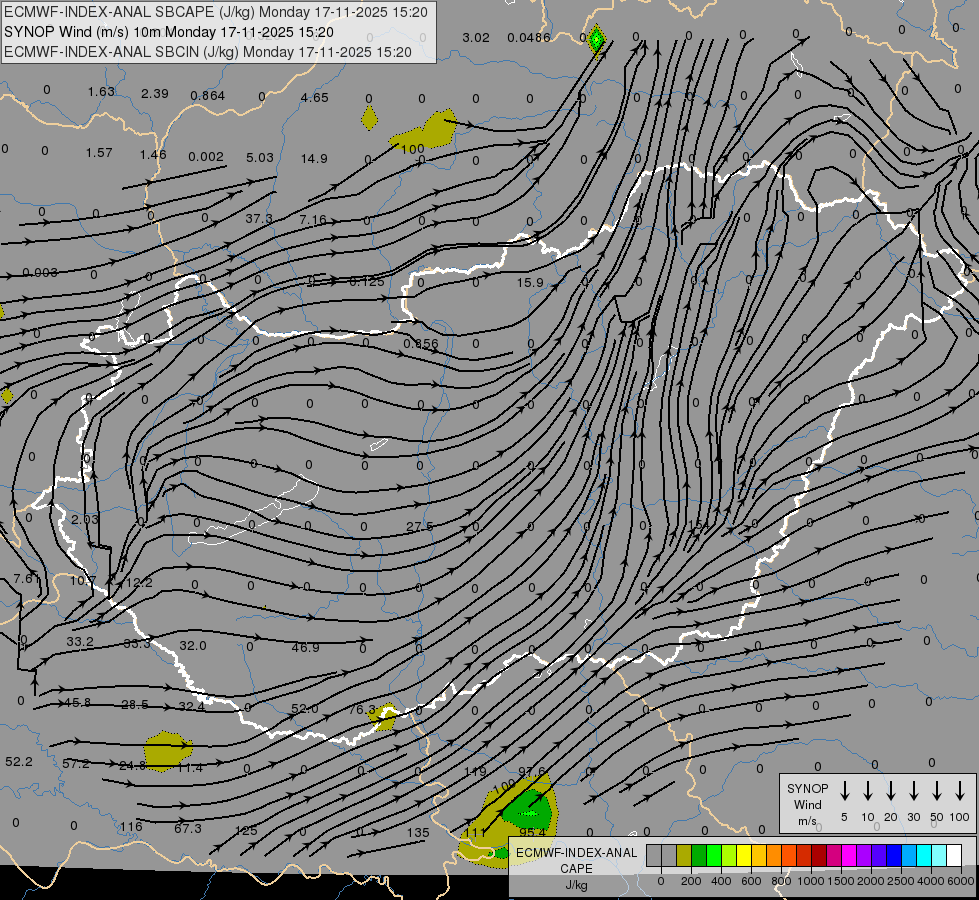Click the map value 15.9
This screenshot has height=900, width=979.
pyautogui.click(x=530, y=283)
